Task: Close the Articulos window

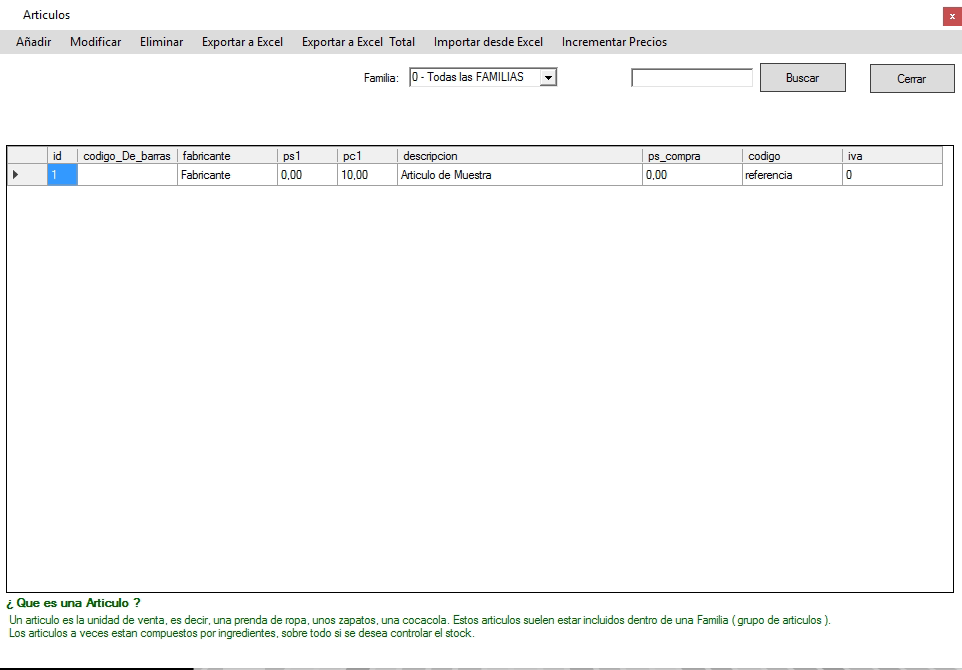Action: coord(952,17)
